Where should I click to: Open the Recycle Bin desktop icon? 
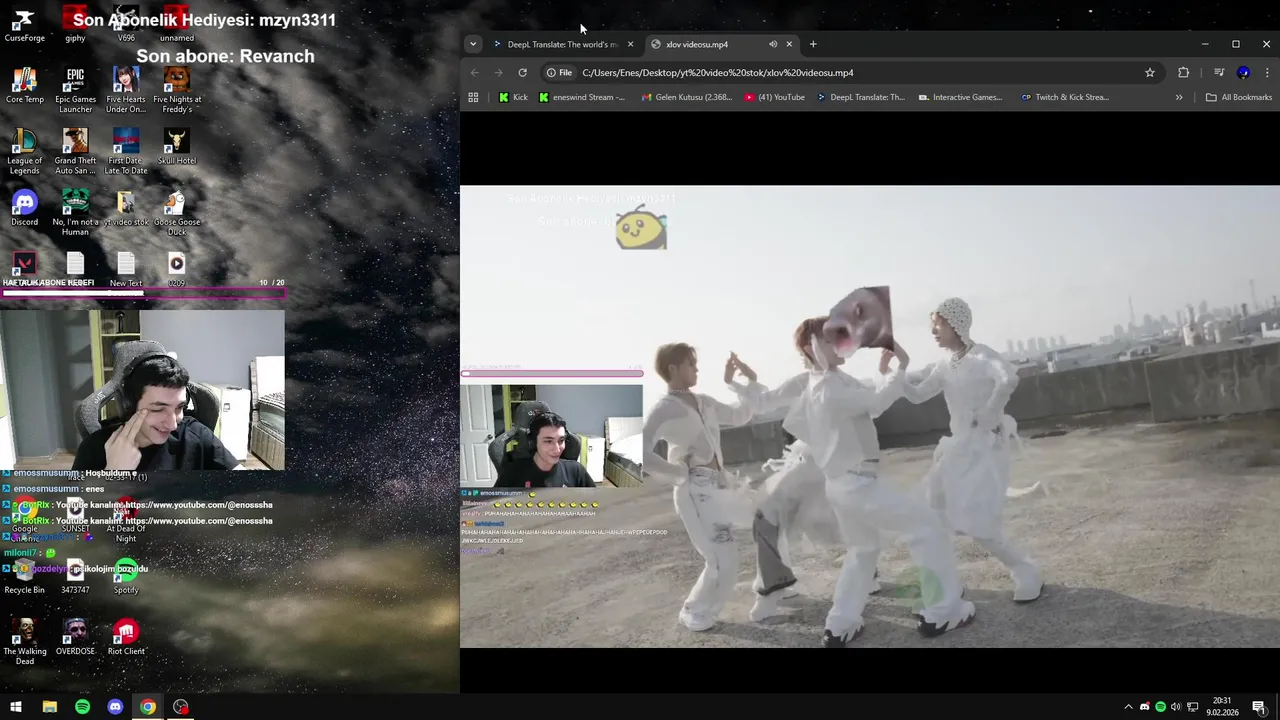coord(24,576)
